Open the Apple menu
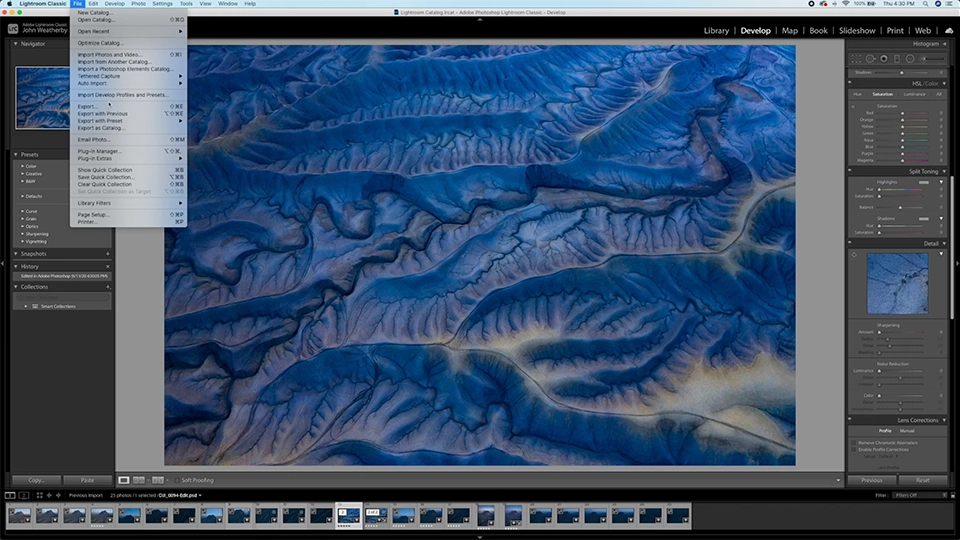Viewport: 960px width, 540px height. tap(9, 4)
